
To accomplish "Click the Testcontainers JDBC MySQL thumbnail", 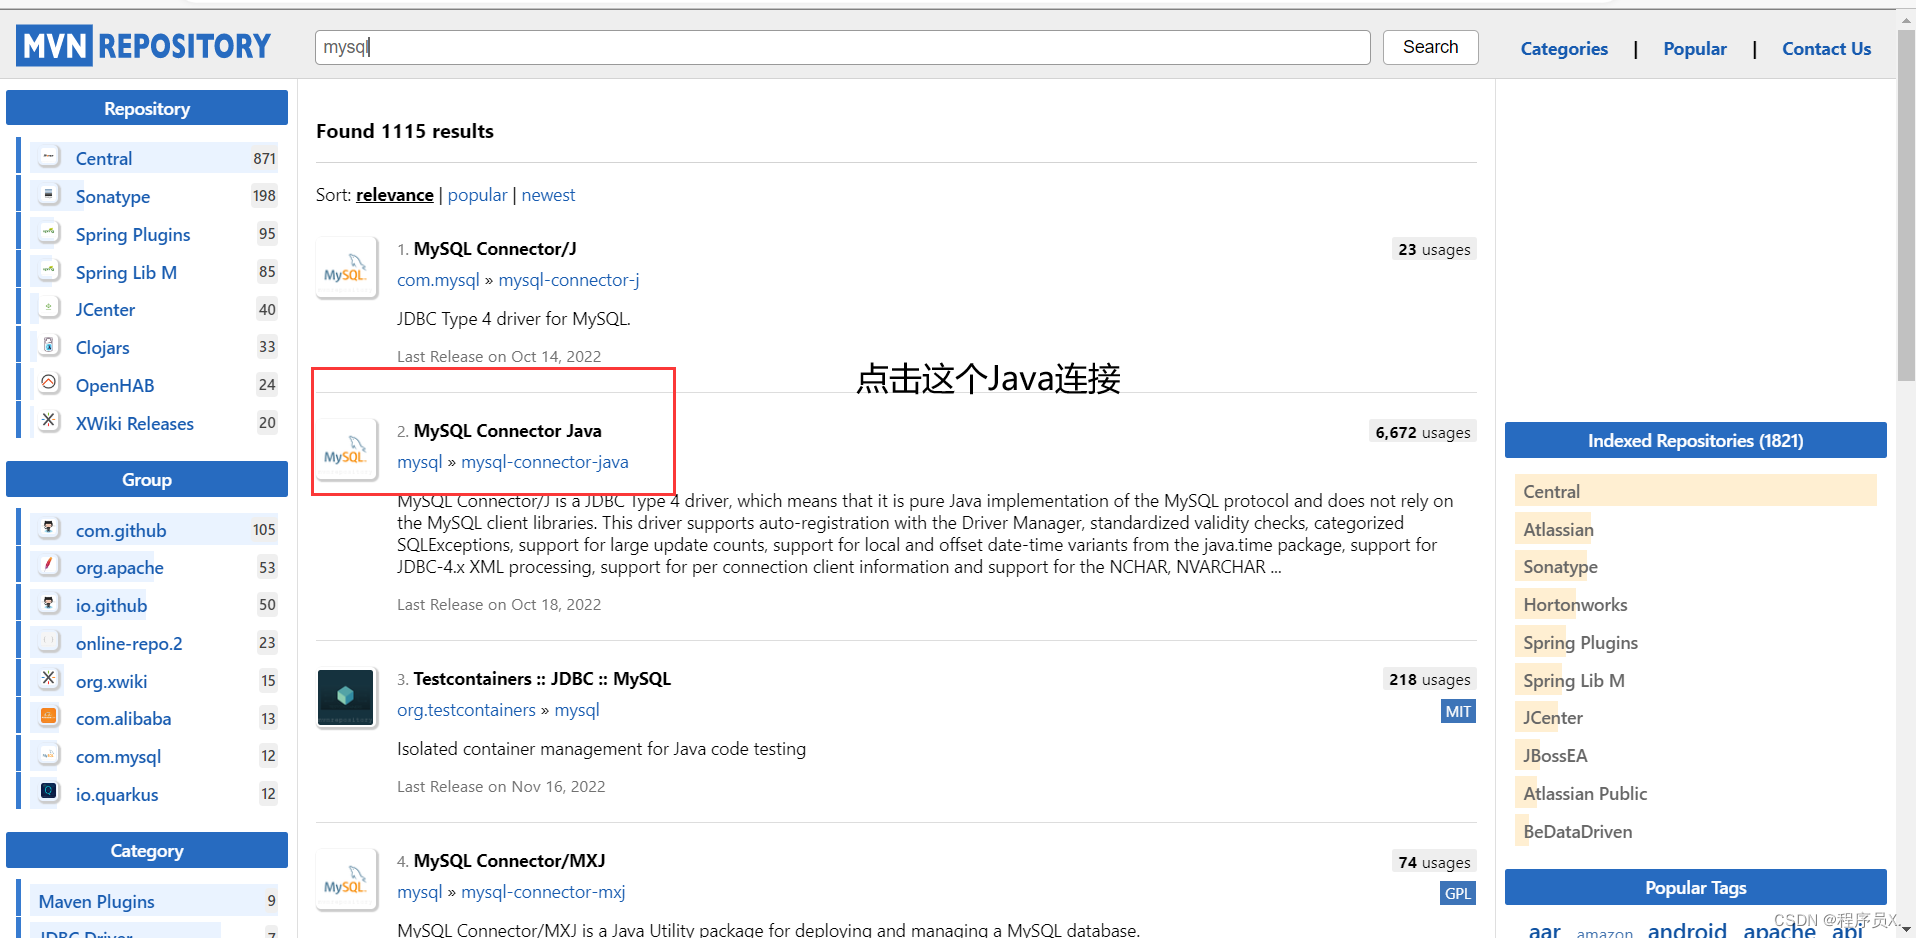I will [346, 698].
